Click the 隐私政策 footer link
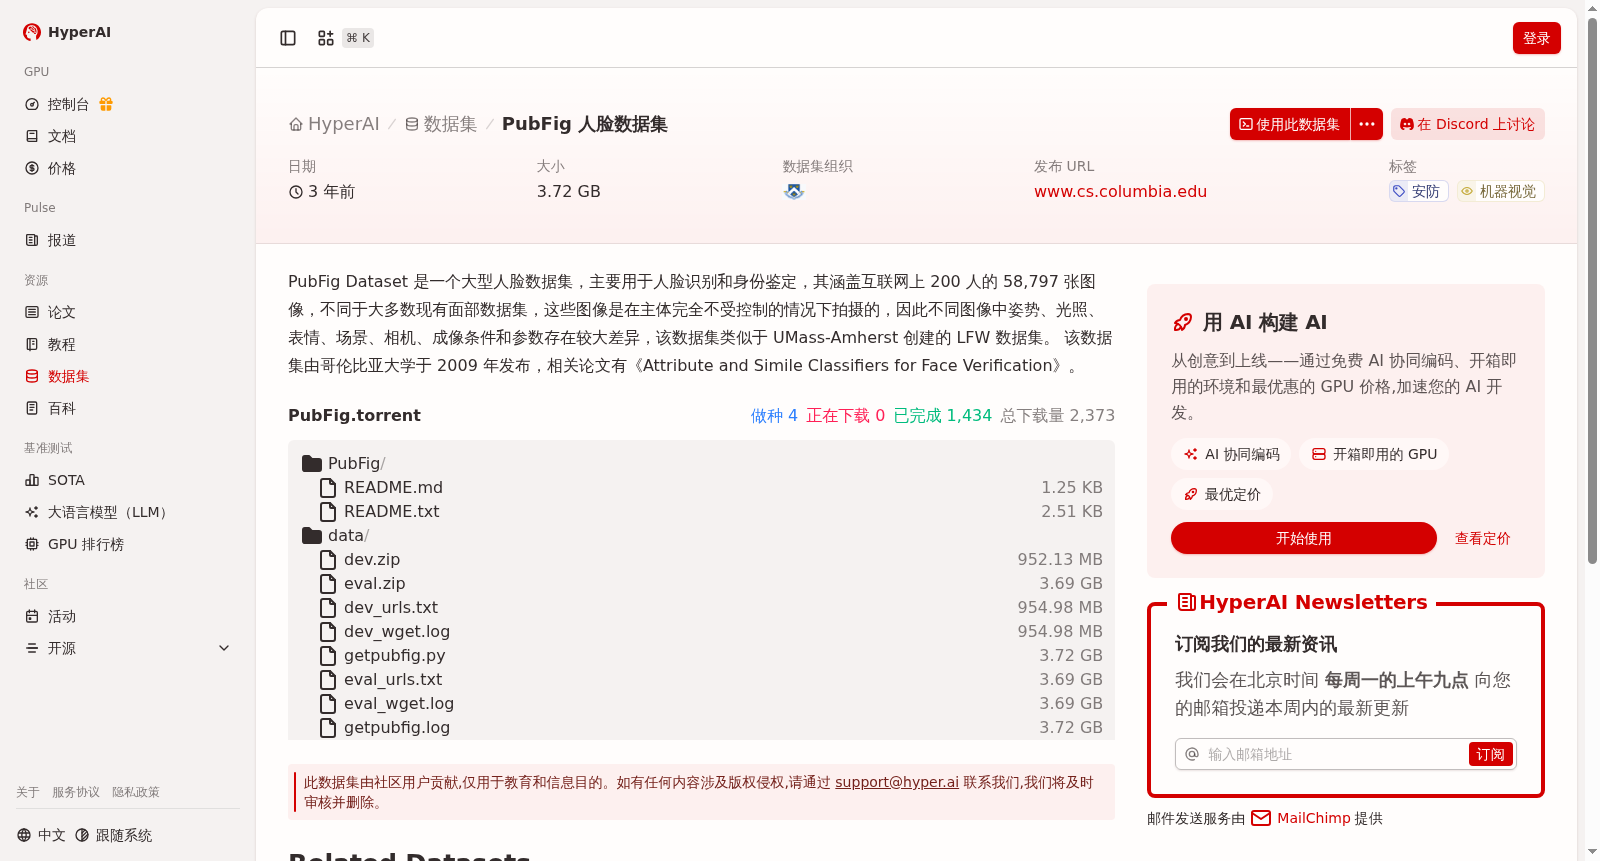This screenshot has width=1600, height=861. 136,792
